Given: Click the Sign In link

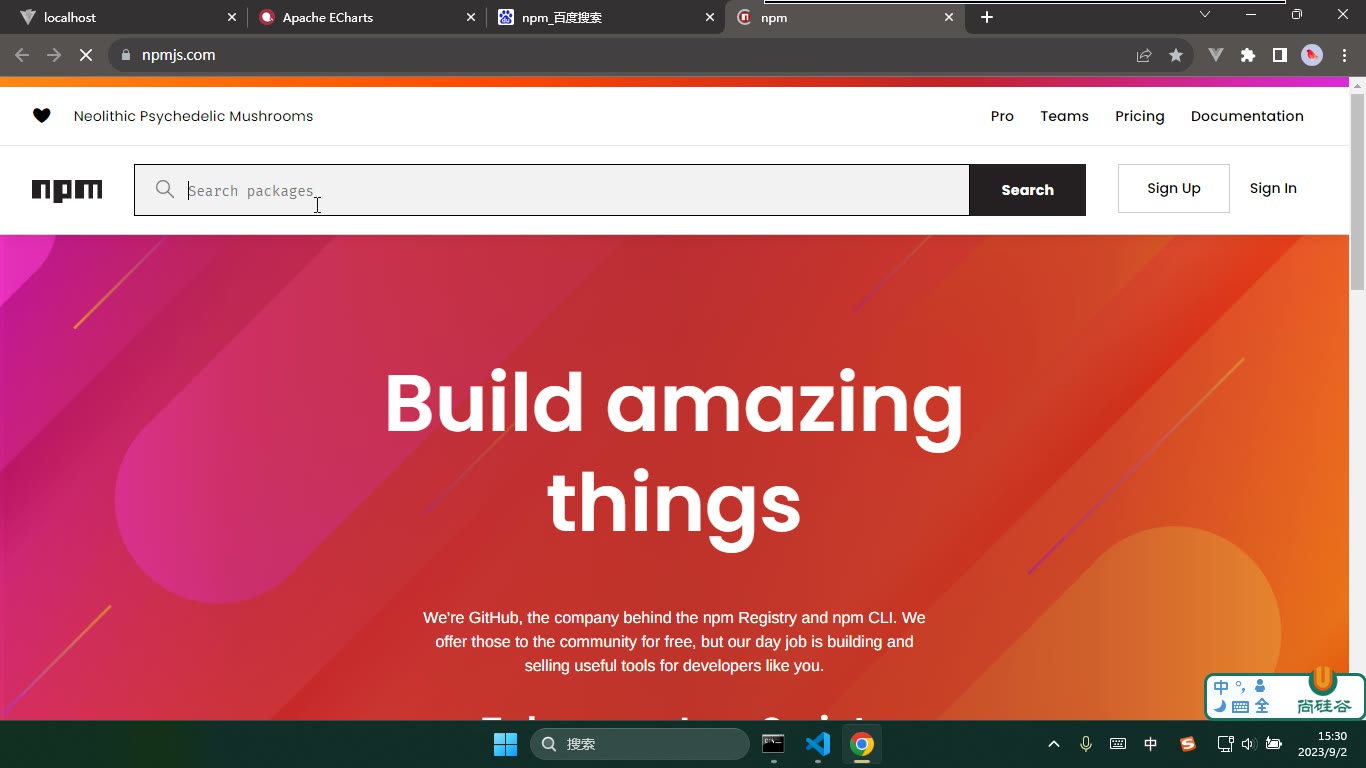Looking at the screenshot, I should [1273, 188].
